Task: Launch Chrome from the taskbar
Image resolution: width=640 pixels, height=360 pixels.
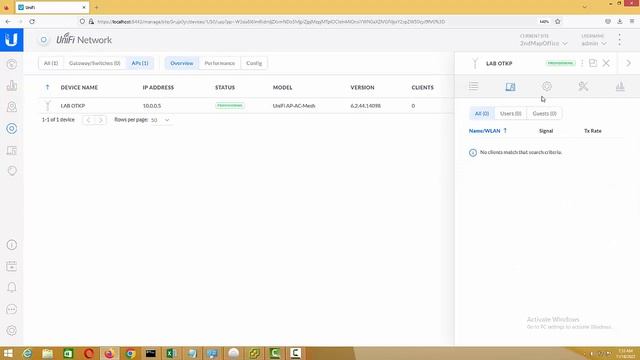Action: [x=130, y=353]
